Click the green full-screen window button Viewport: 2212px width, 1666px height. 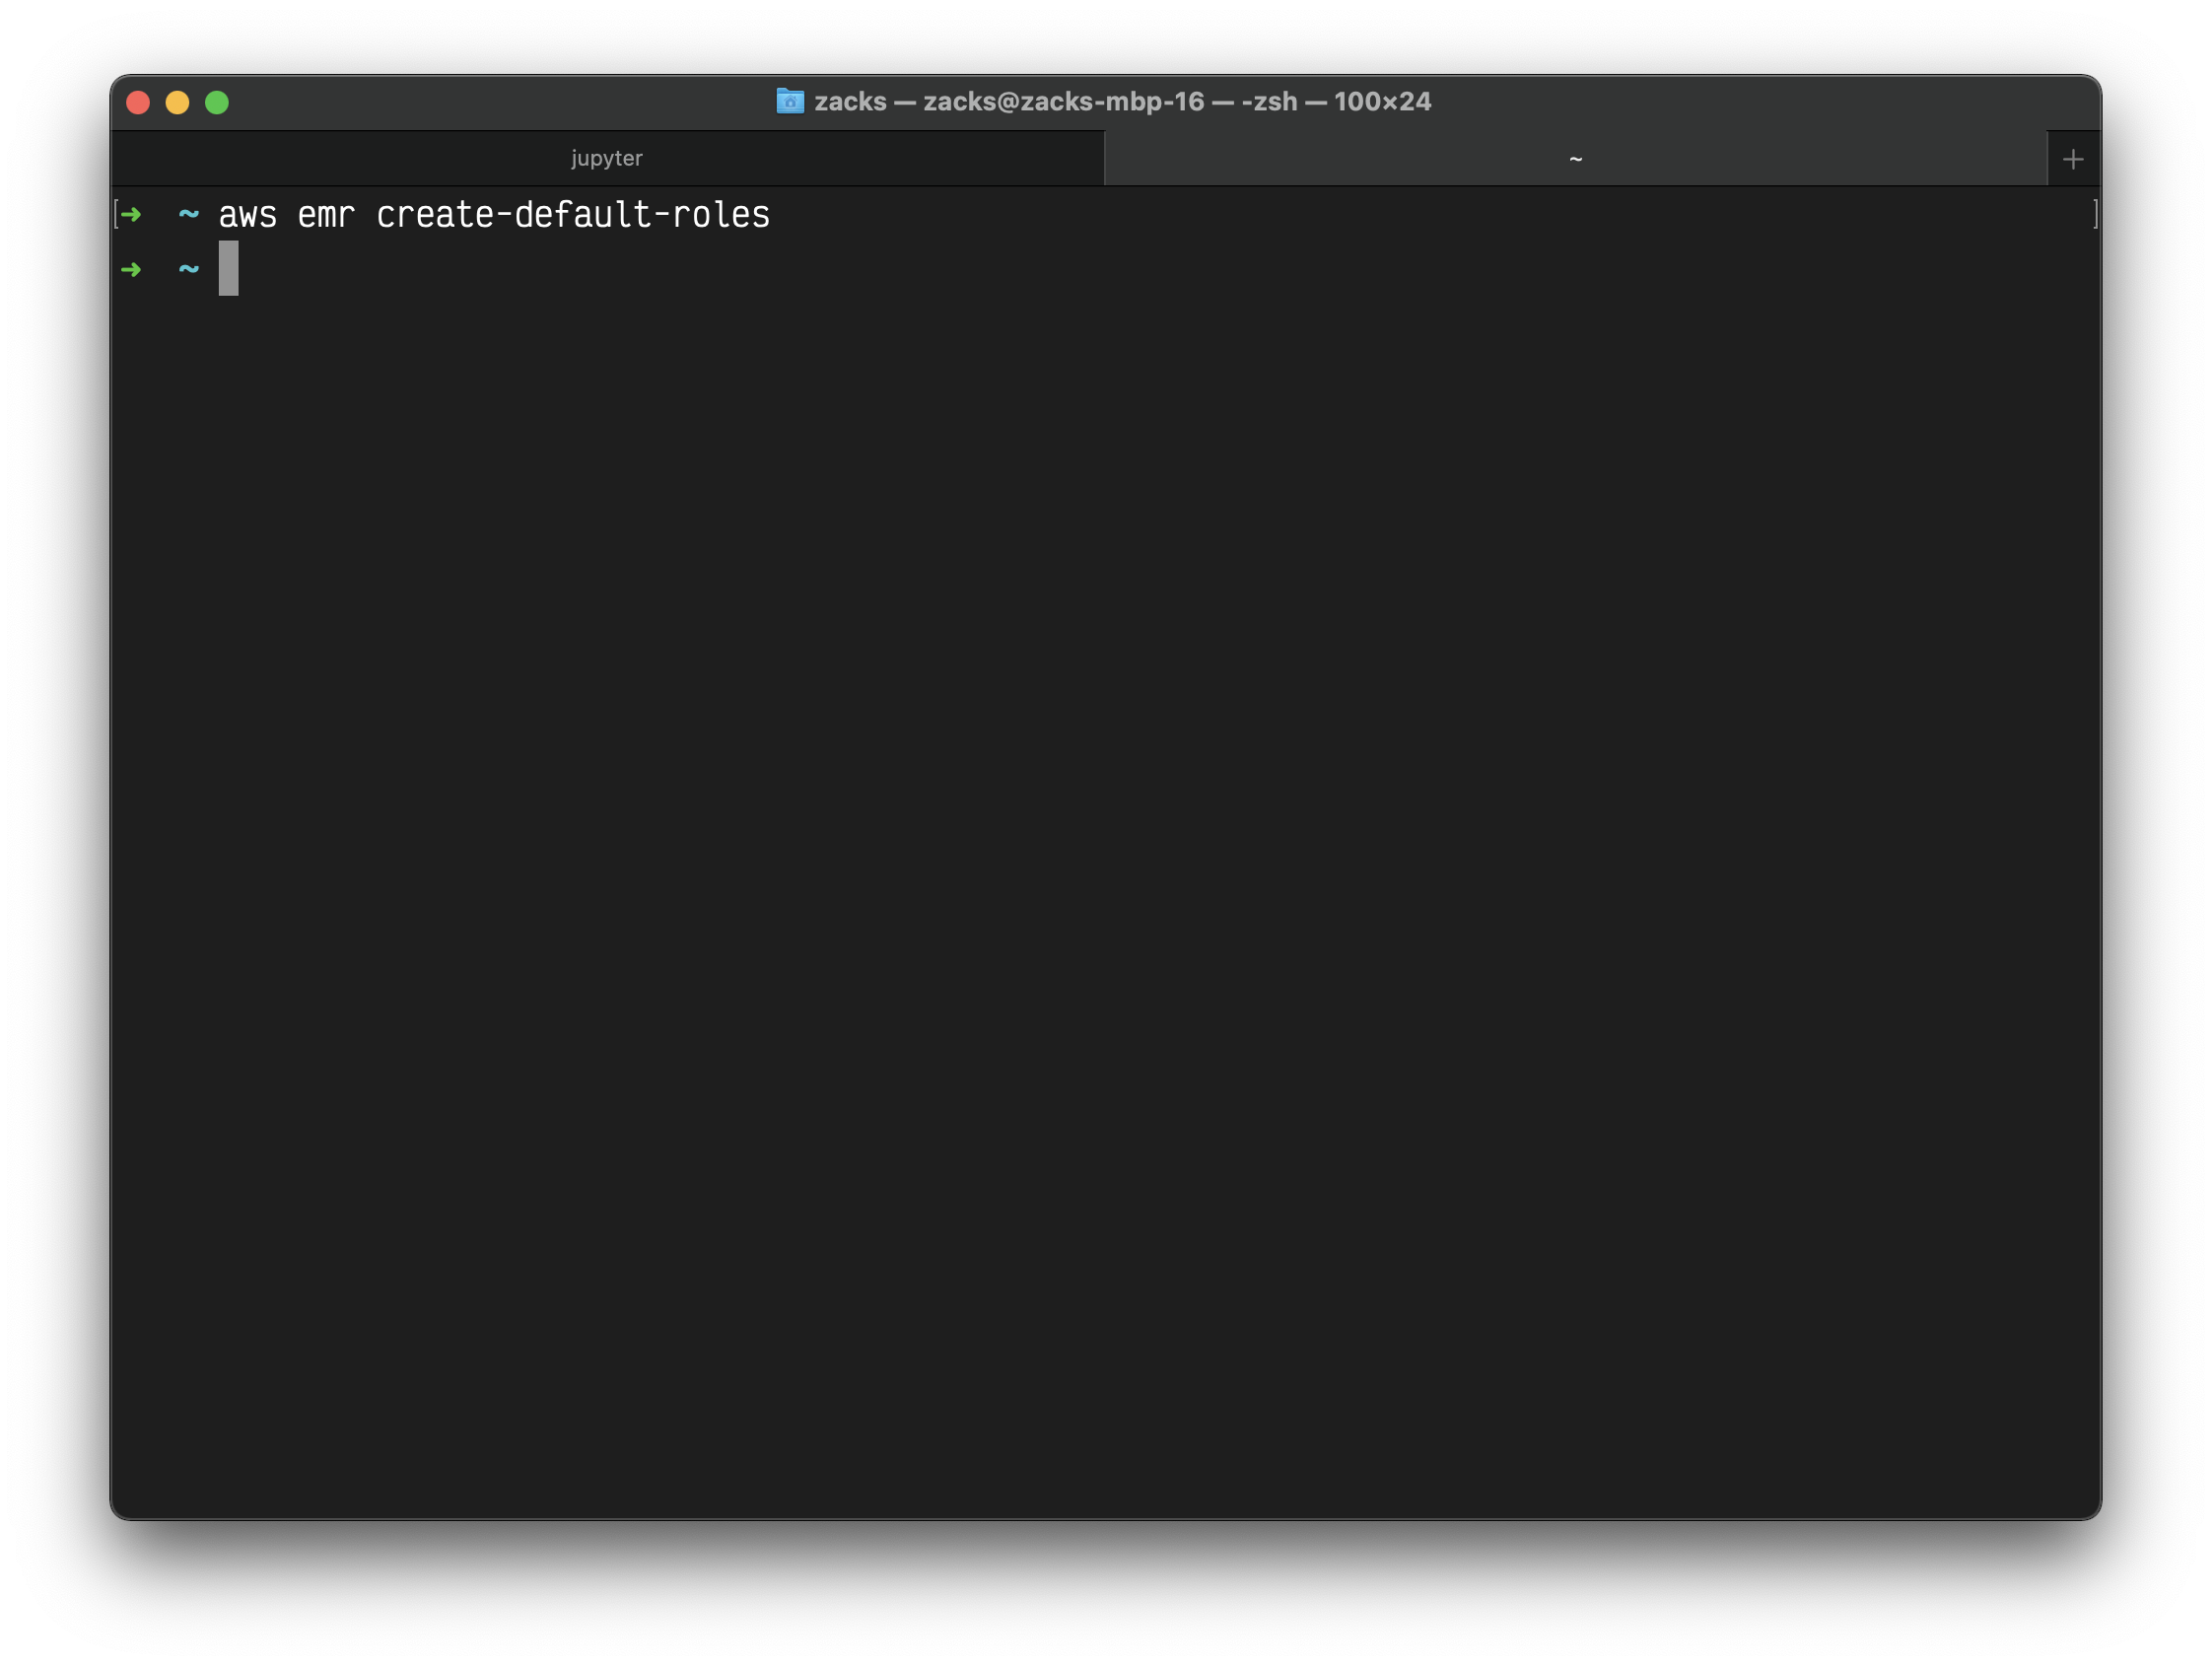tap(217, 102)
